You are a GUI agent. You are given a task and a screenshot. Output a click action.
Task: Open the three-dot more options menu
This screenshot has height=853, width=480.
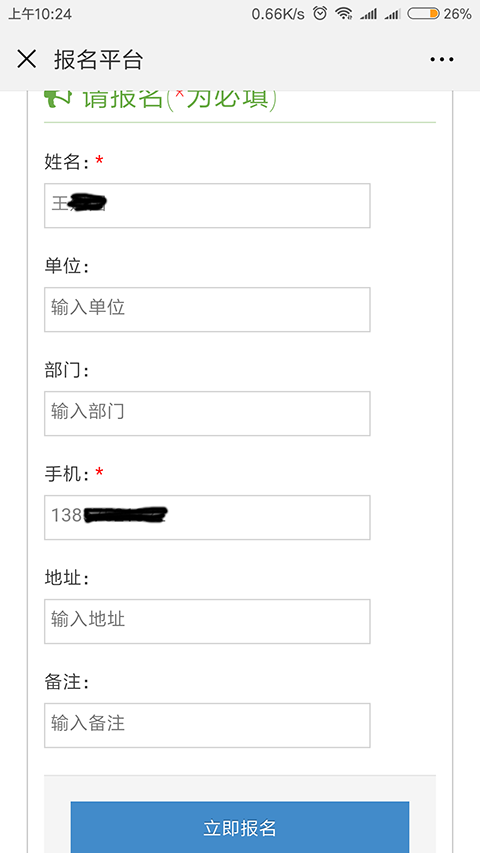coord(441,59)
